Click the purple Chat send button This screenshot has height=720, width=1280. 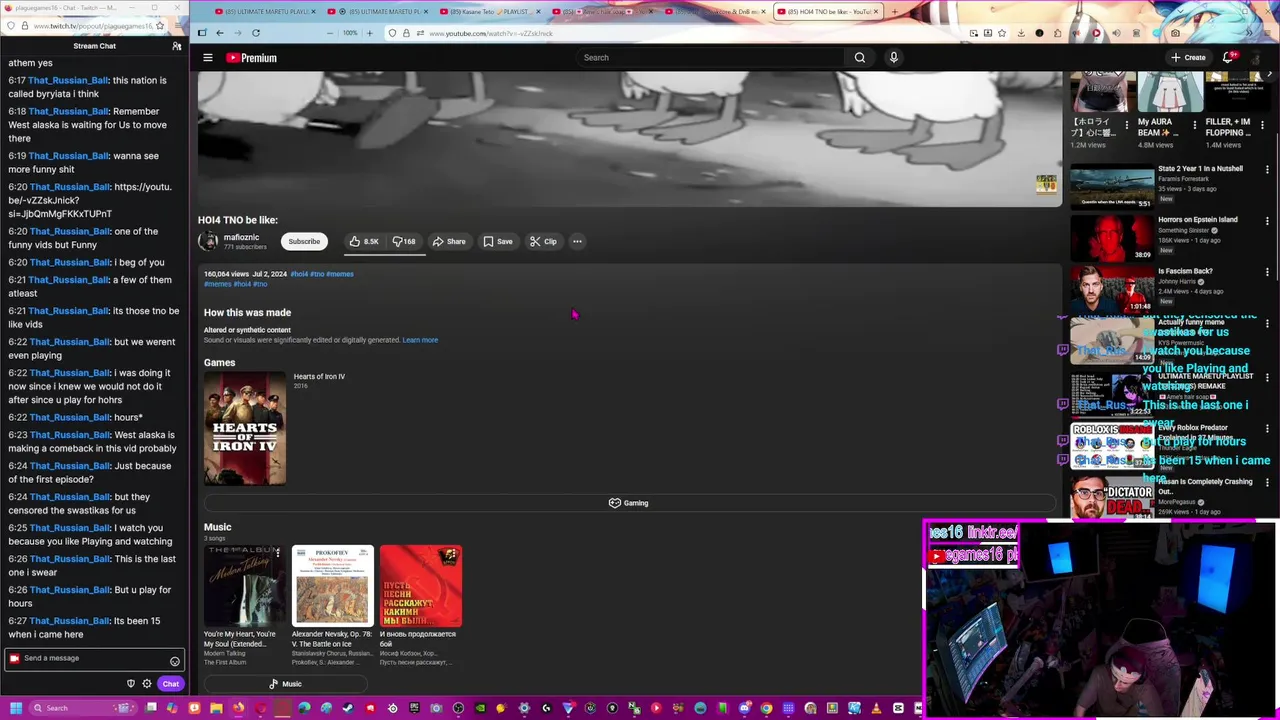click(x=171, y=684)
